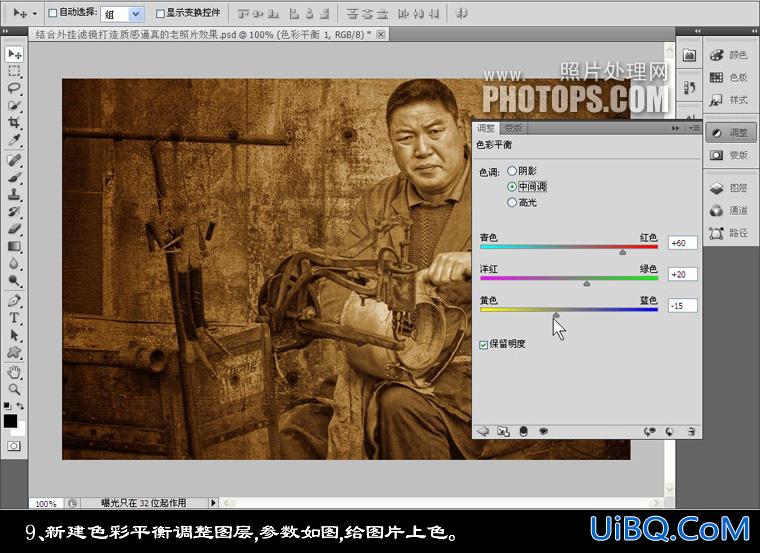Select the Brush tool
Image resolution: width=760 pixels, height=553 pixels.
14,177
